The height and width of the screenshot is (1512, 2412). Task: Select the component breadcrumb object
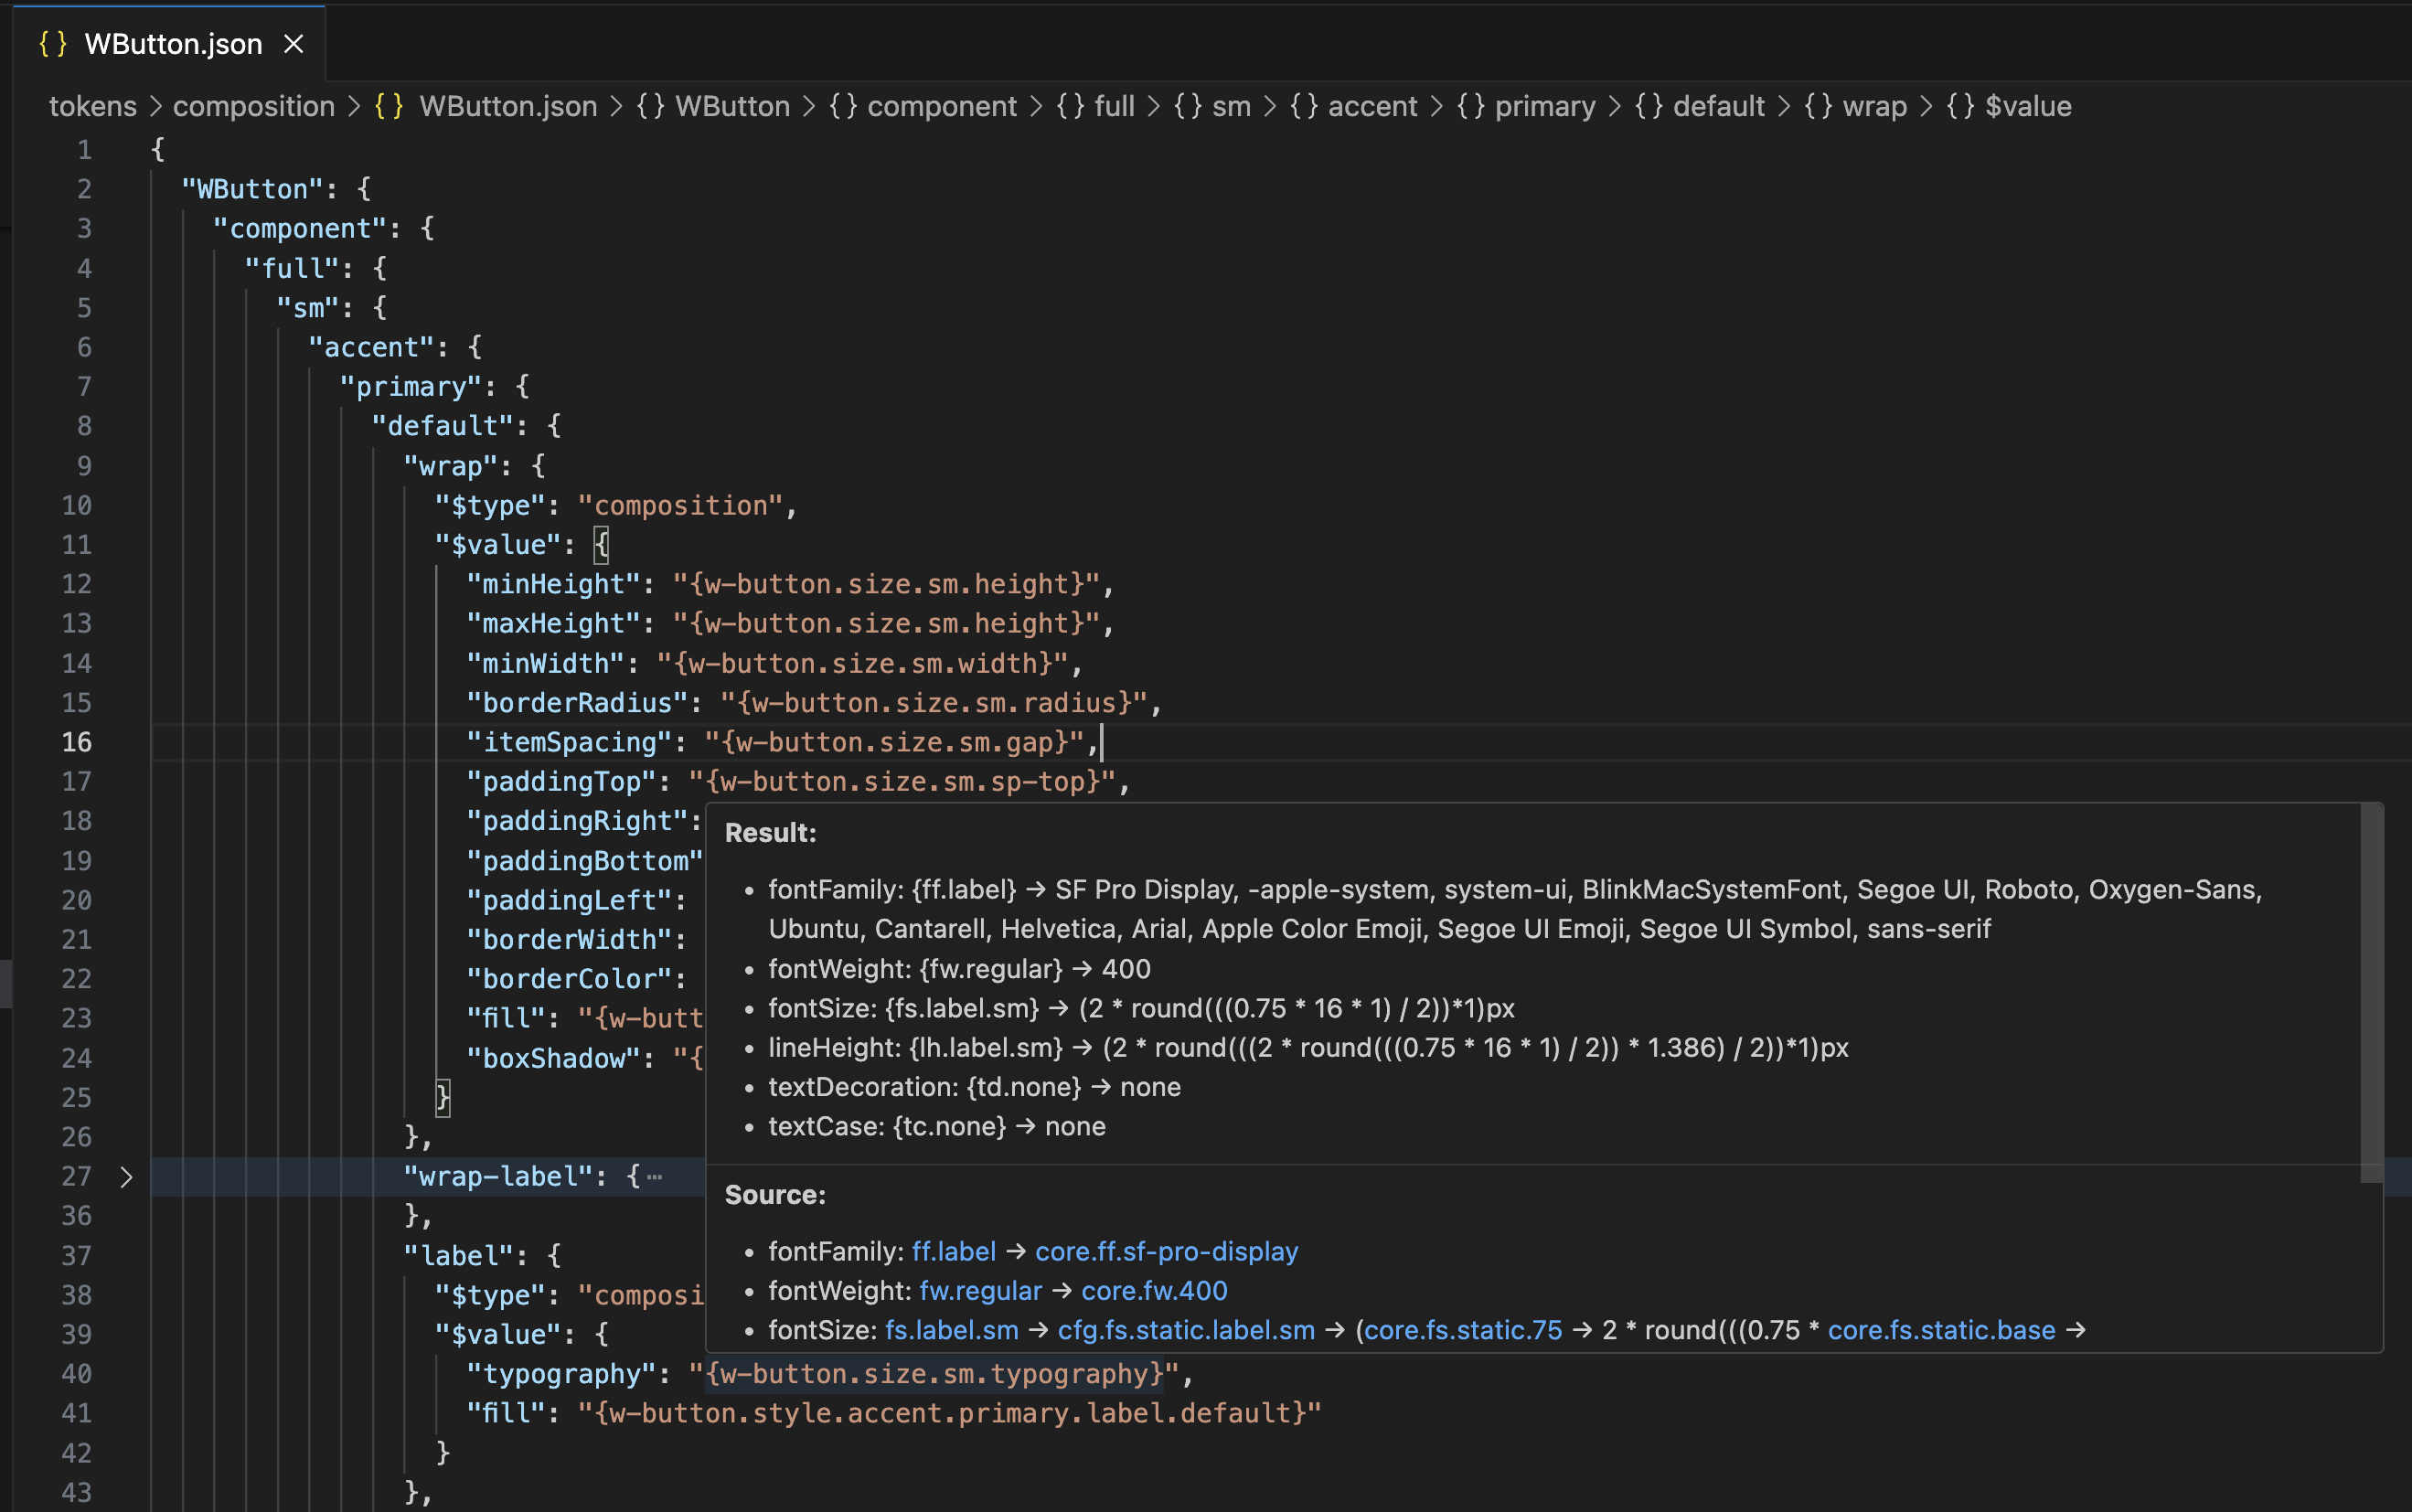point(922,106)
